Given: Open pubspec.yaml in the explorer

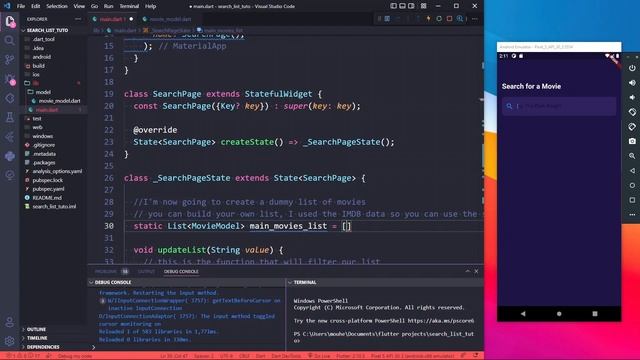Looking at the screenshot, I should coord(48,189).
